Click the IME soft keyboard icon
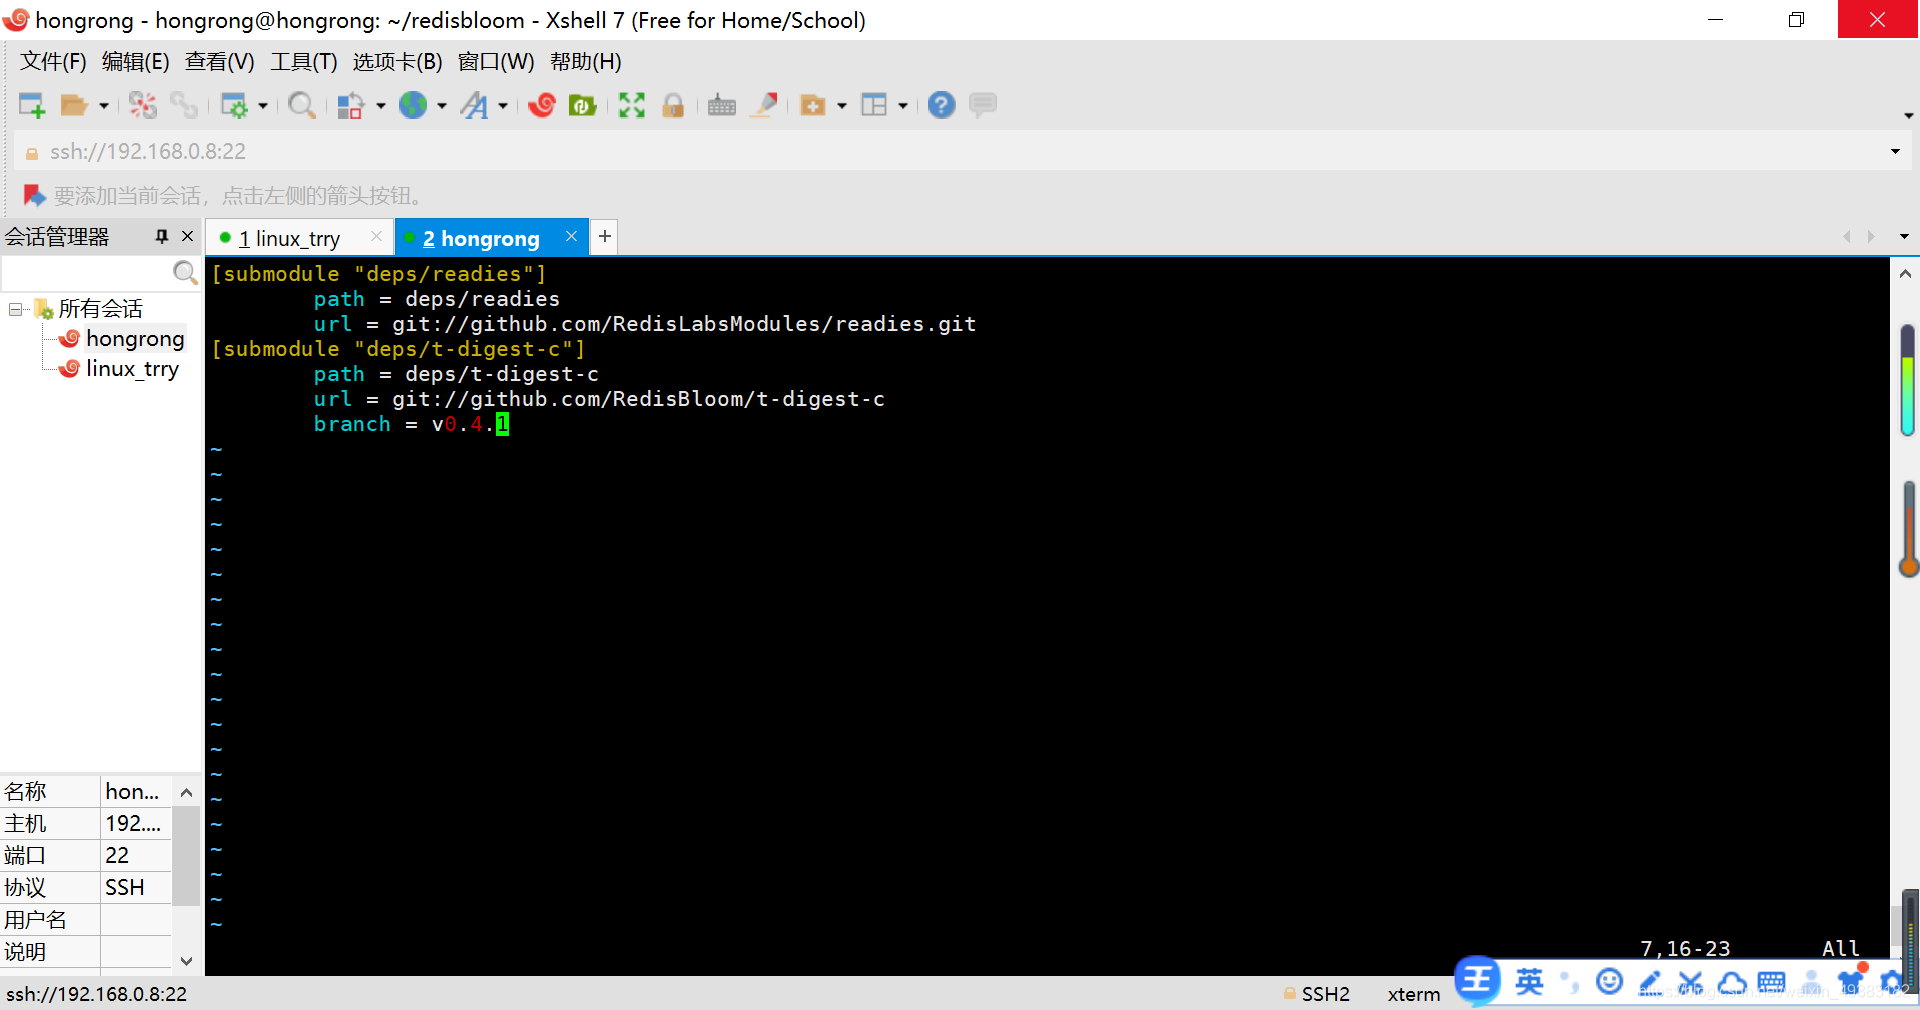The width and height of the screenshot is (1920, 1010). click(x=1771, y=983)
